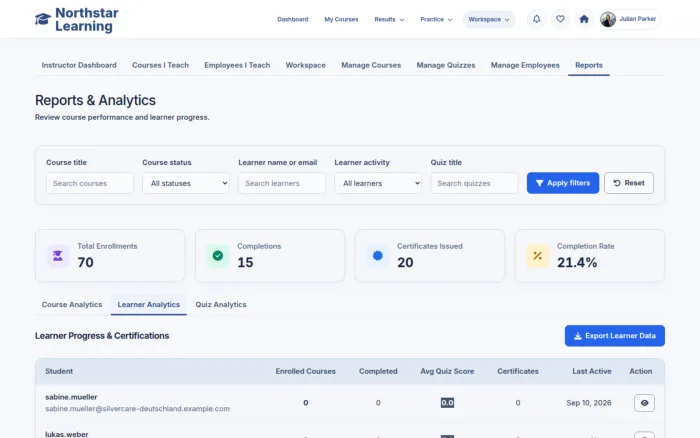Click the Completed column header
This screenshot has height=438, width=700.
378,371
